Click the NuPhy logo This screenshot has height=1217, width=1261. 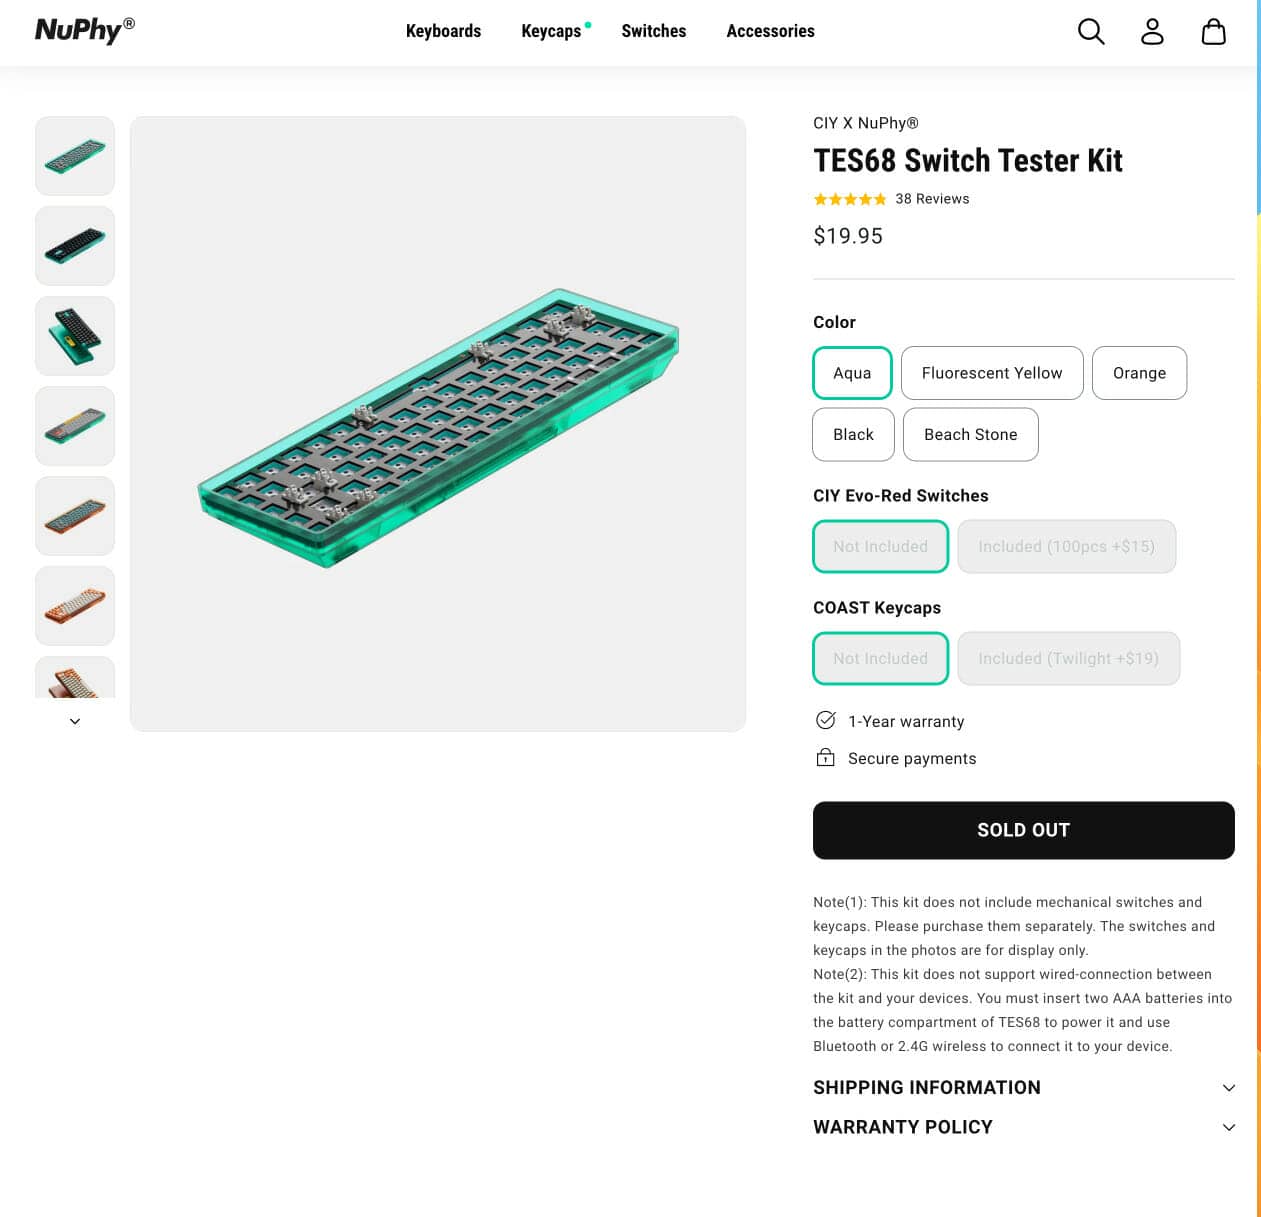[84, 30]
